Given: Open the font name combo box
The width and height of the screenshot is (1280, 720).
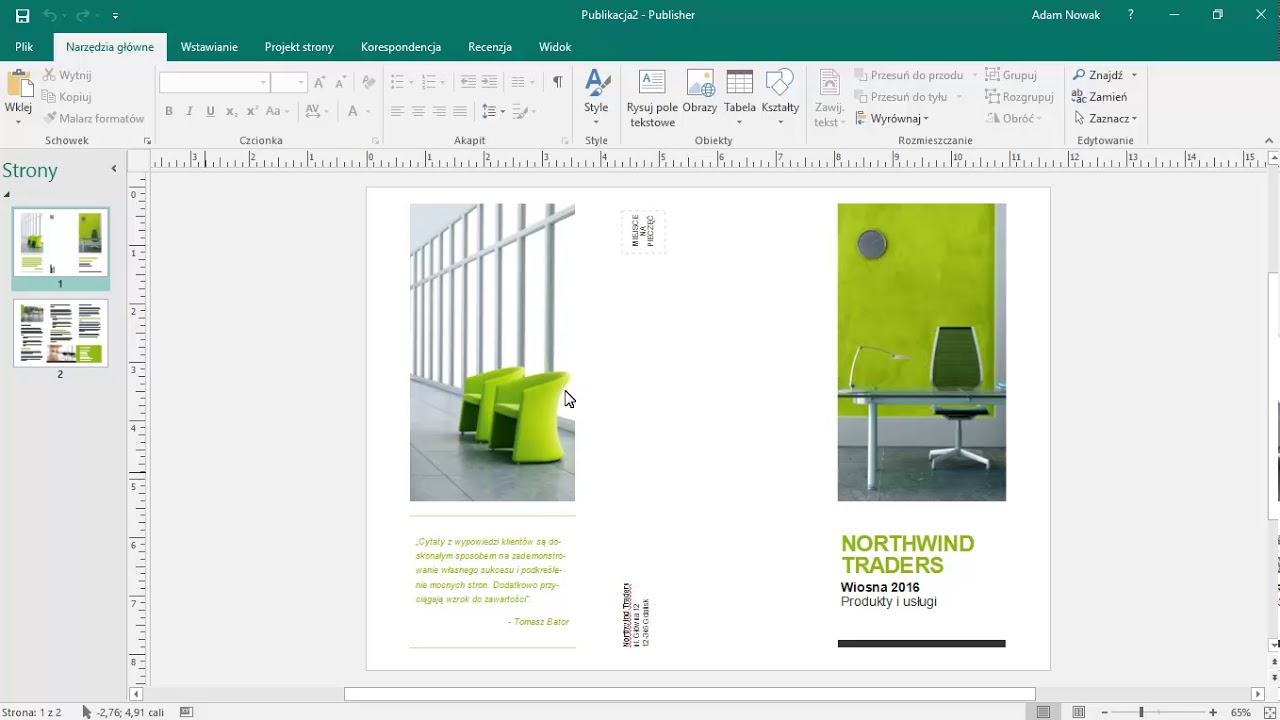Looking at the screenshot, I should [215, 83].
